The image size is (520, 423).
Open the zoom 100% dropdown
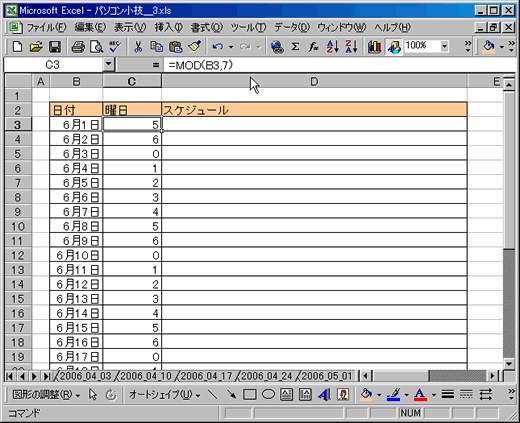pyautogui.click(x=444, y=46)
